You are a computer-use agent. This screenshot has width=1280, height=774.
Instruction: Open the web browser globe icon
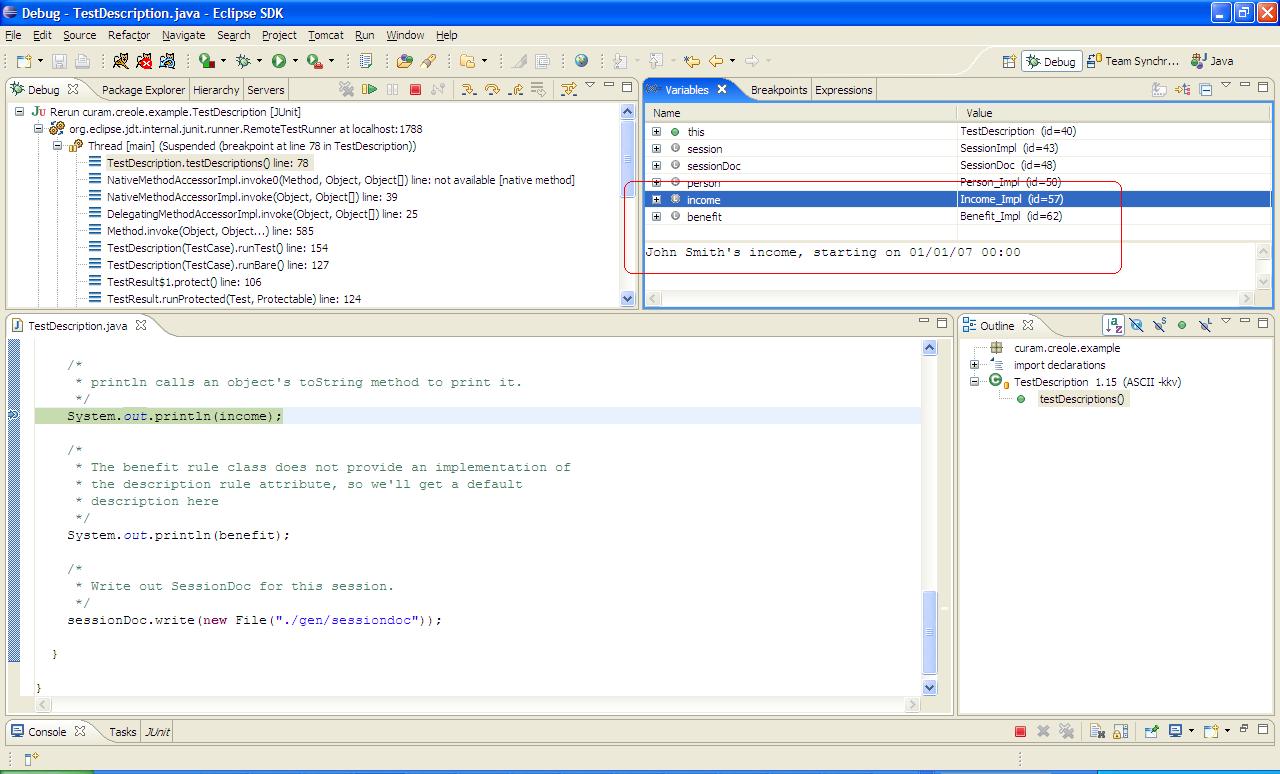581,61
